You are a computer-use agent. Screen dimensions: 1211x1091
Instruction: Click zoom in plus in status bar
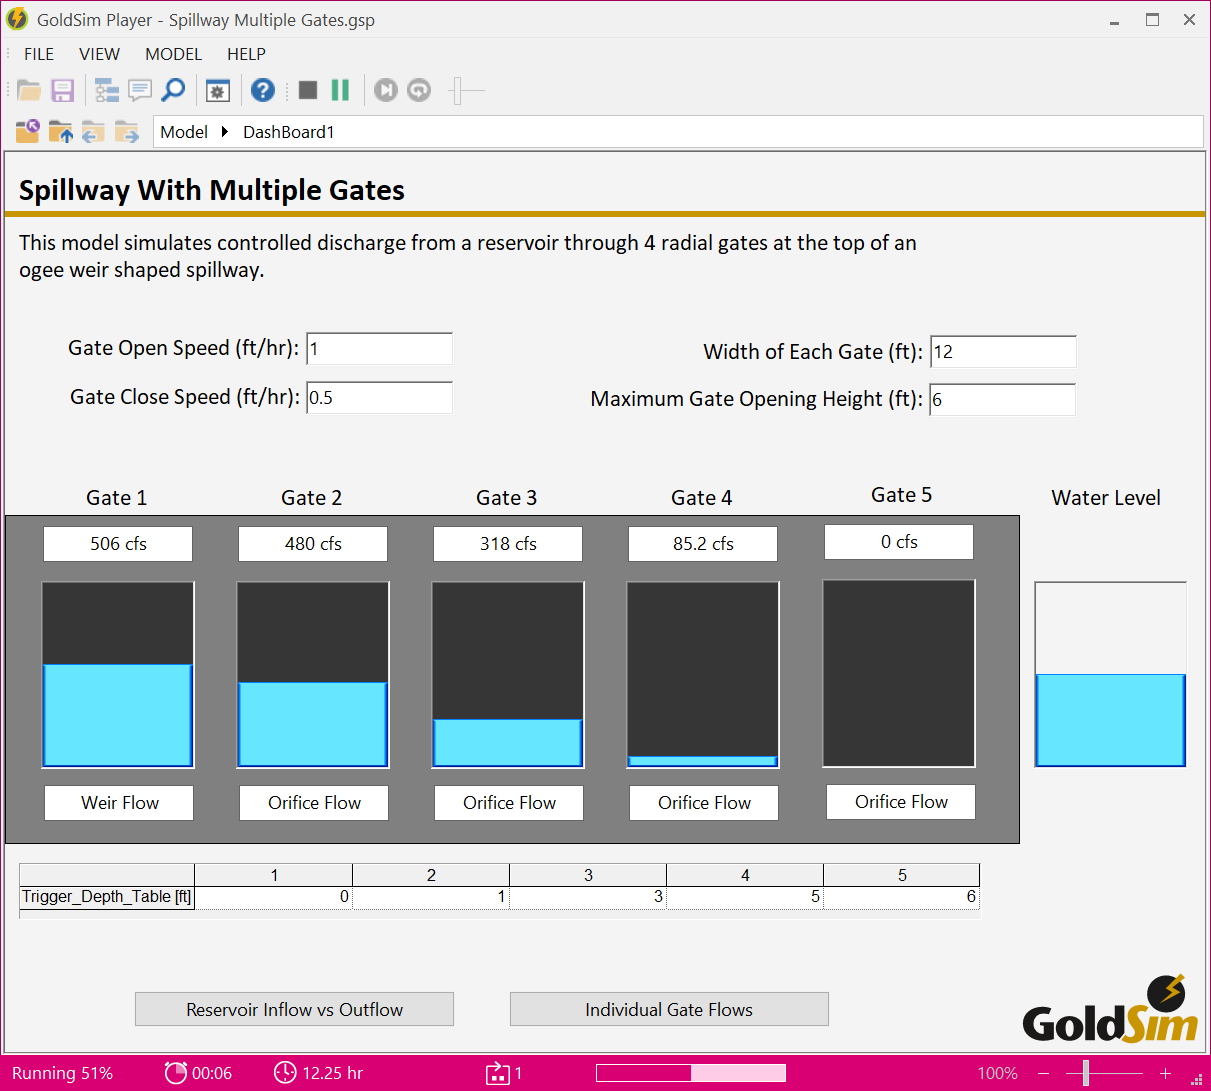point(1165,1073)
